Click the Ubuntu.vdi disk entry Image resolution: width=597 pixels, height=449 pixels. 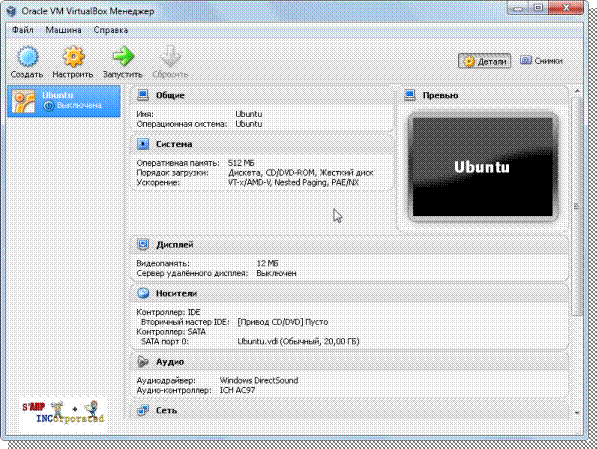click(298, 342)
